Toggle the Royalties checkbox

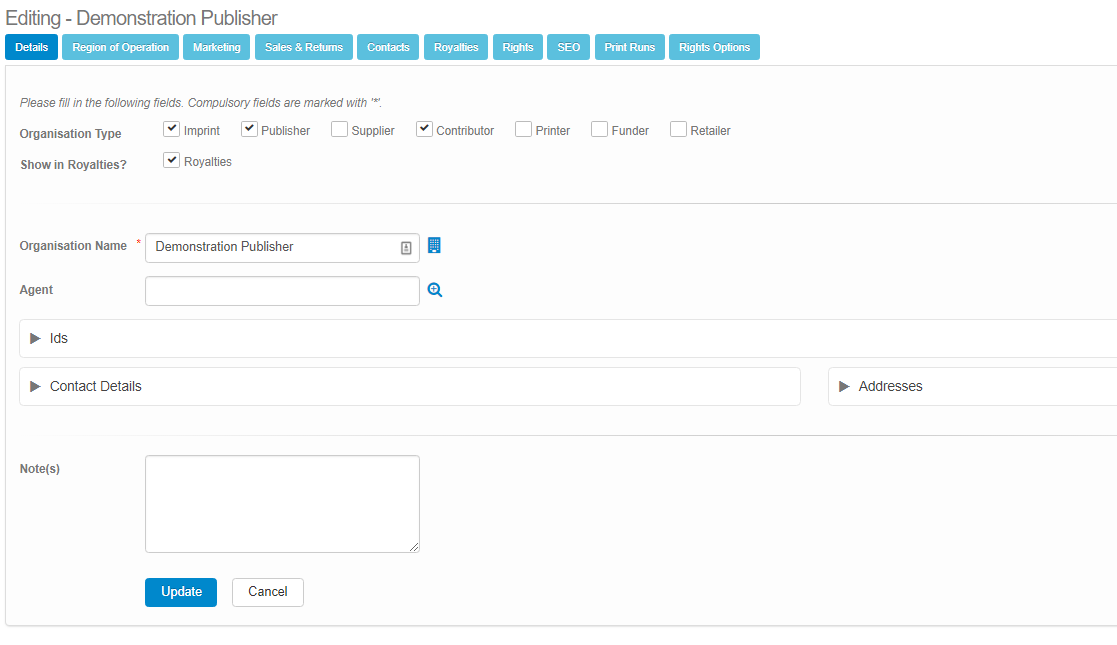pyautogui.click(x=171, y=160)
